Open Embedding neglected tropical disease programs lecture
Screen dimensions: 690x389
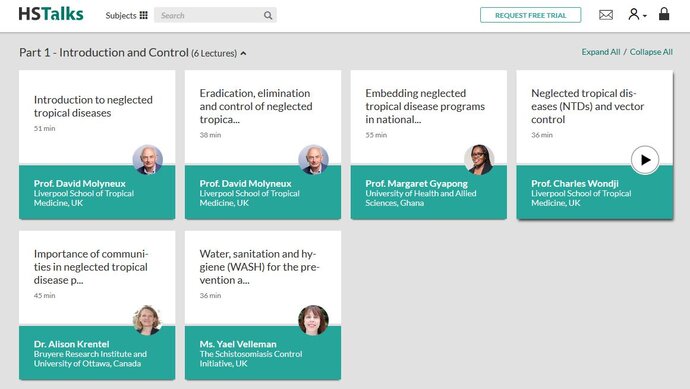click(x=425, y=106)
